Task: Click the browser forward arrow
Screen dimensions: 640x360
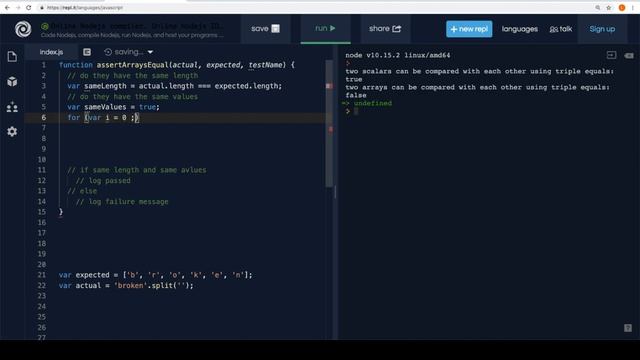Action: 18,7
